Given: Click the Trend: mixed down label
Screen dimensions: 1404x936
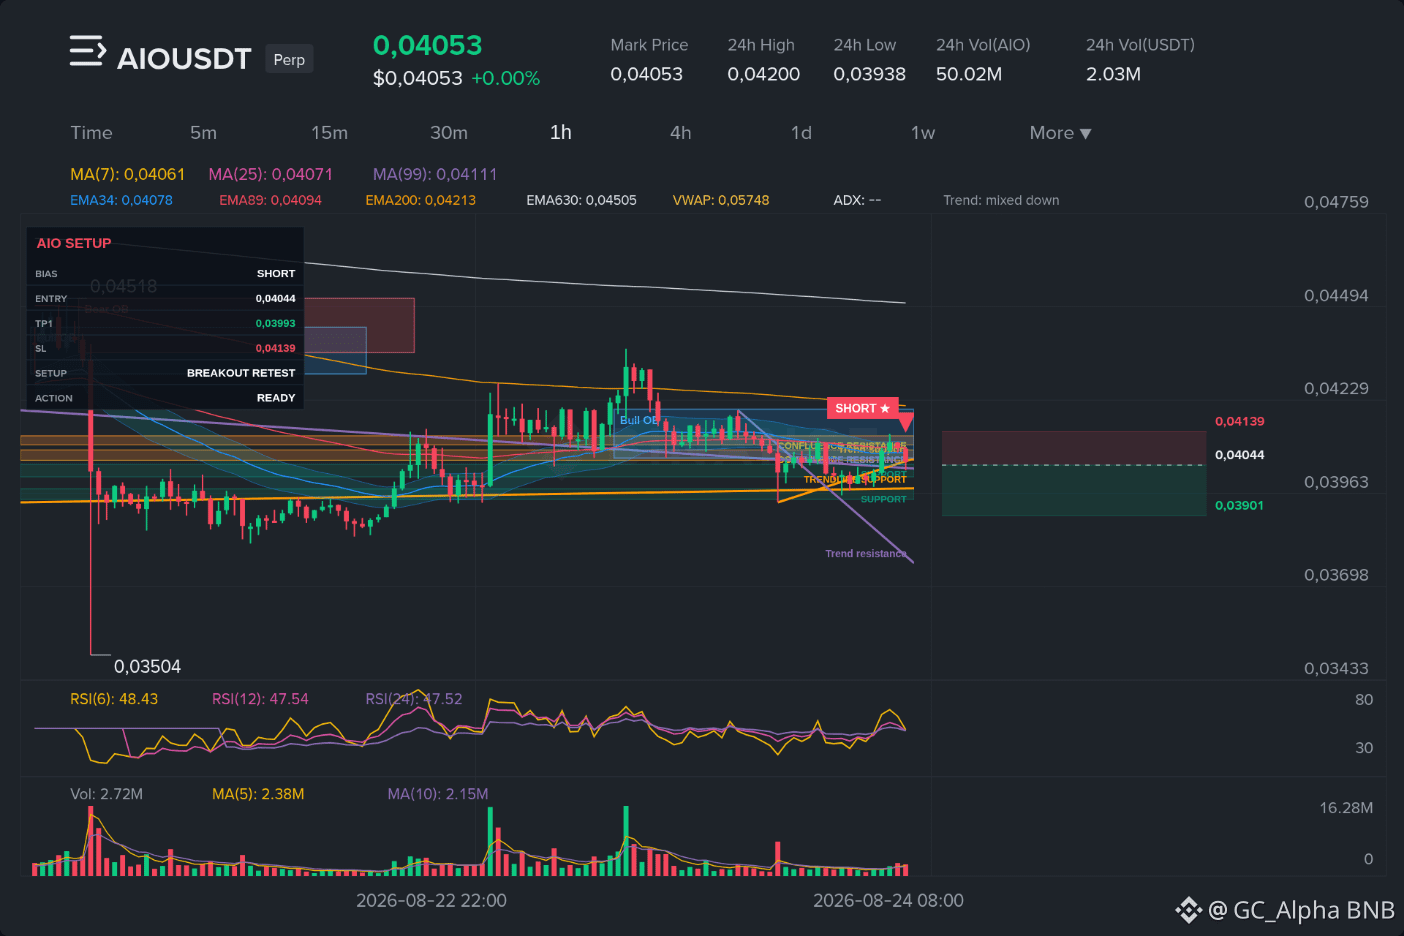Looking at the screenshot, I should (1001, 200).
